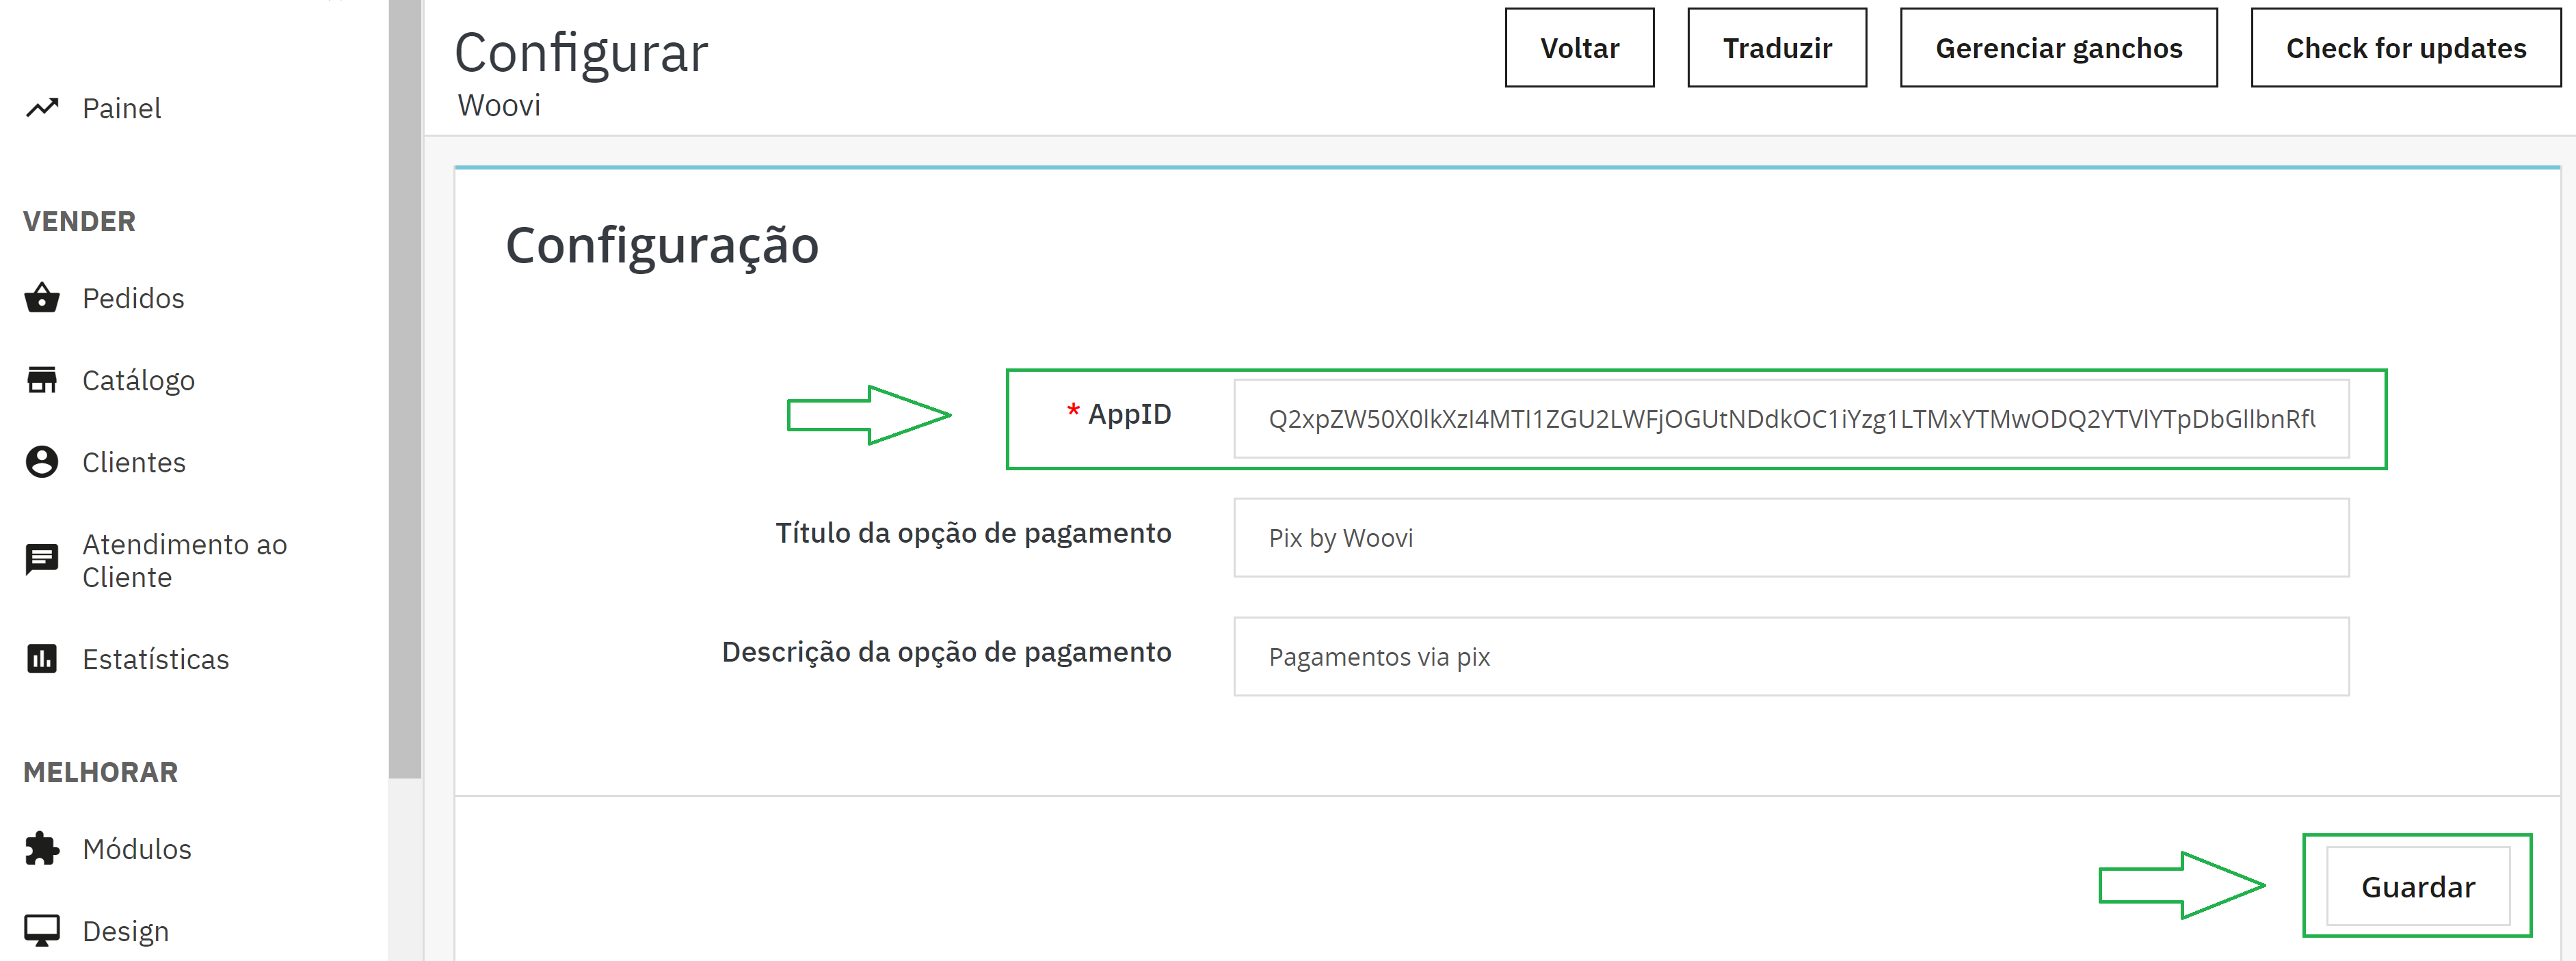This screenshot has height=961, width=2576.
Task: Select the bar chart icon for Estatísticas
Action: tap(41, 658)
